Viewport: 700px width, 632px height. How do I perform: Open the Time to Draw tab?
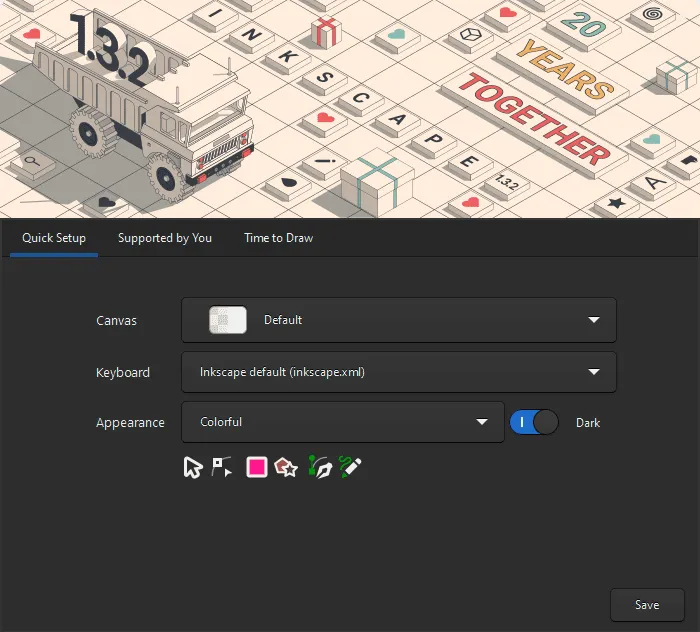click(x=279, y=238)
